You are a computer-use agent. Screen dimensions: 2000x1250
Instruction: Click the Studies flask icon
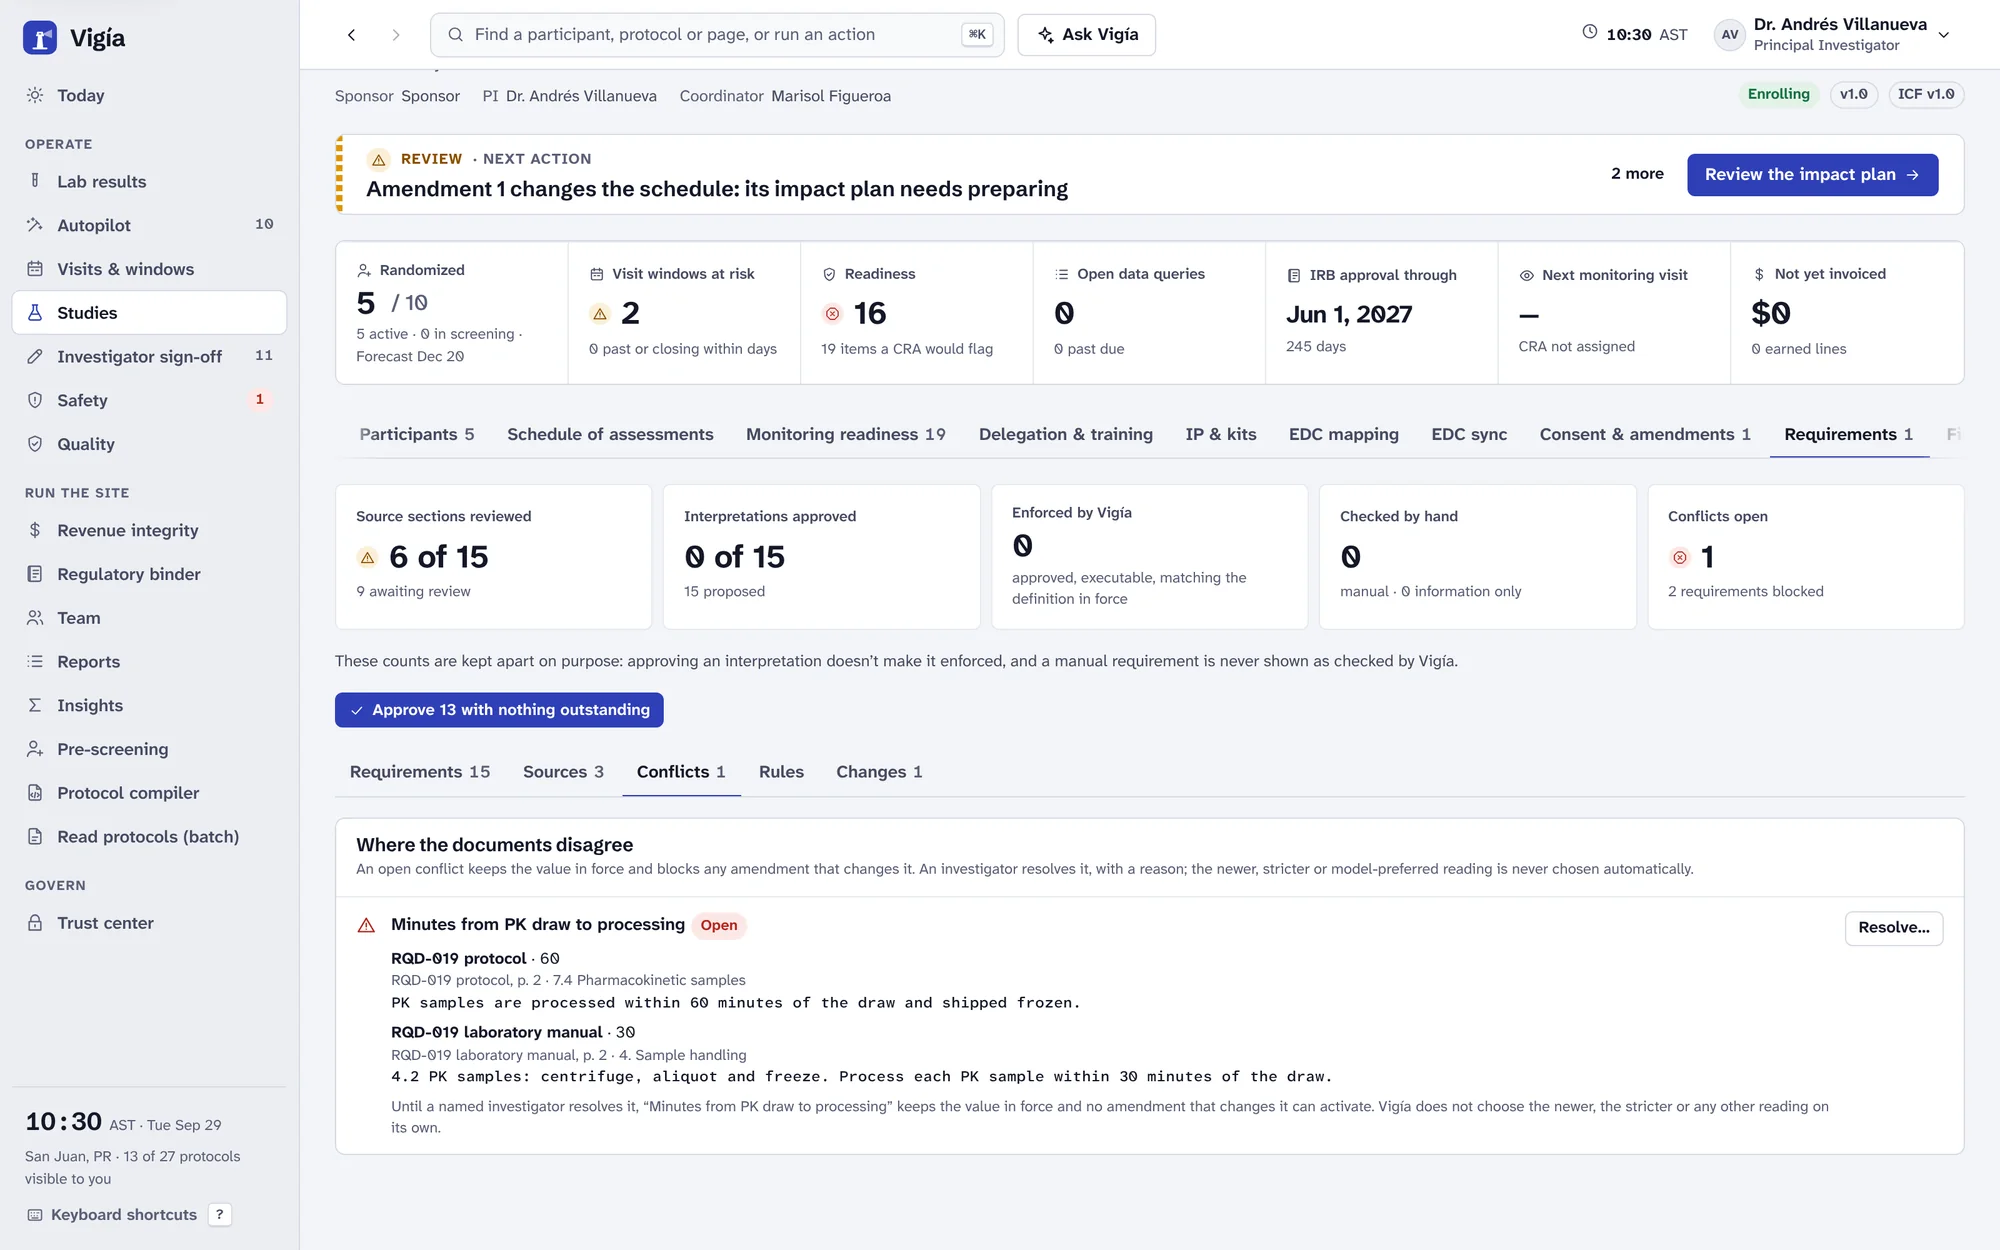click(x=35, y=313)
